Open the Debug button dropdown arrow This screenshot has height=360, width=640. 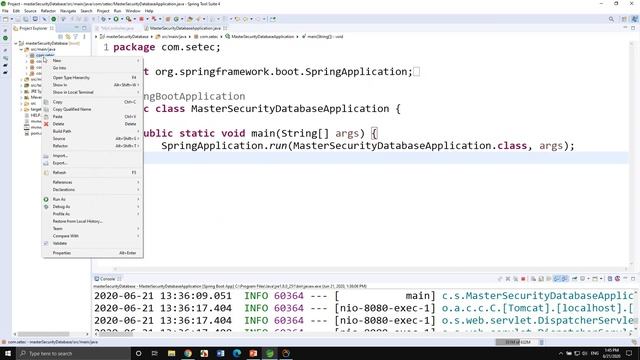[109, 19]
